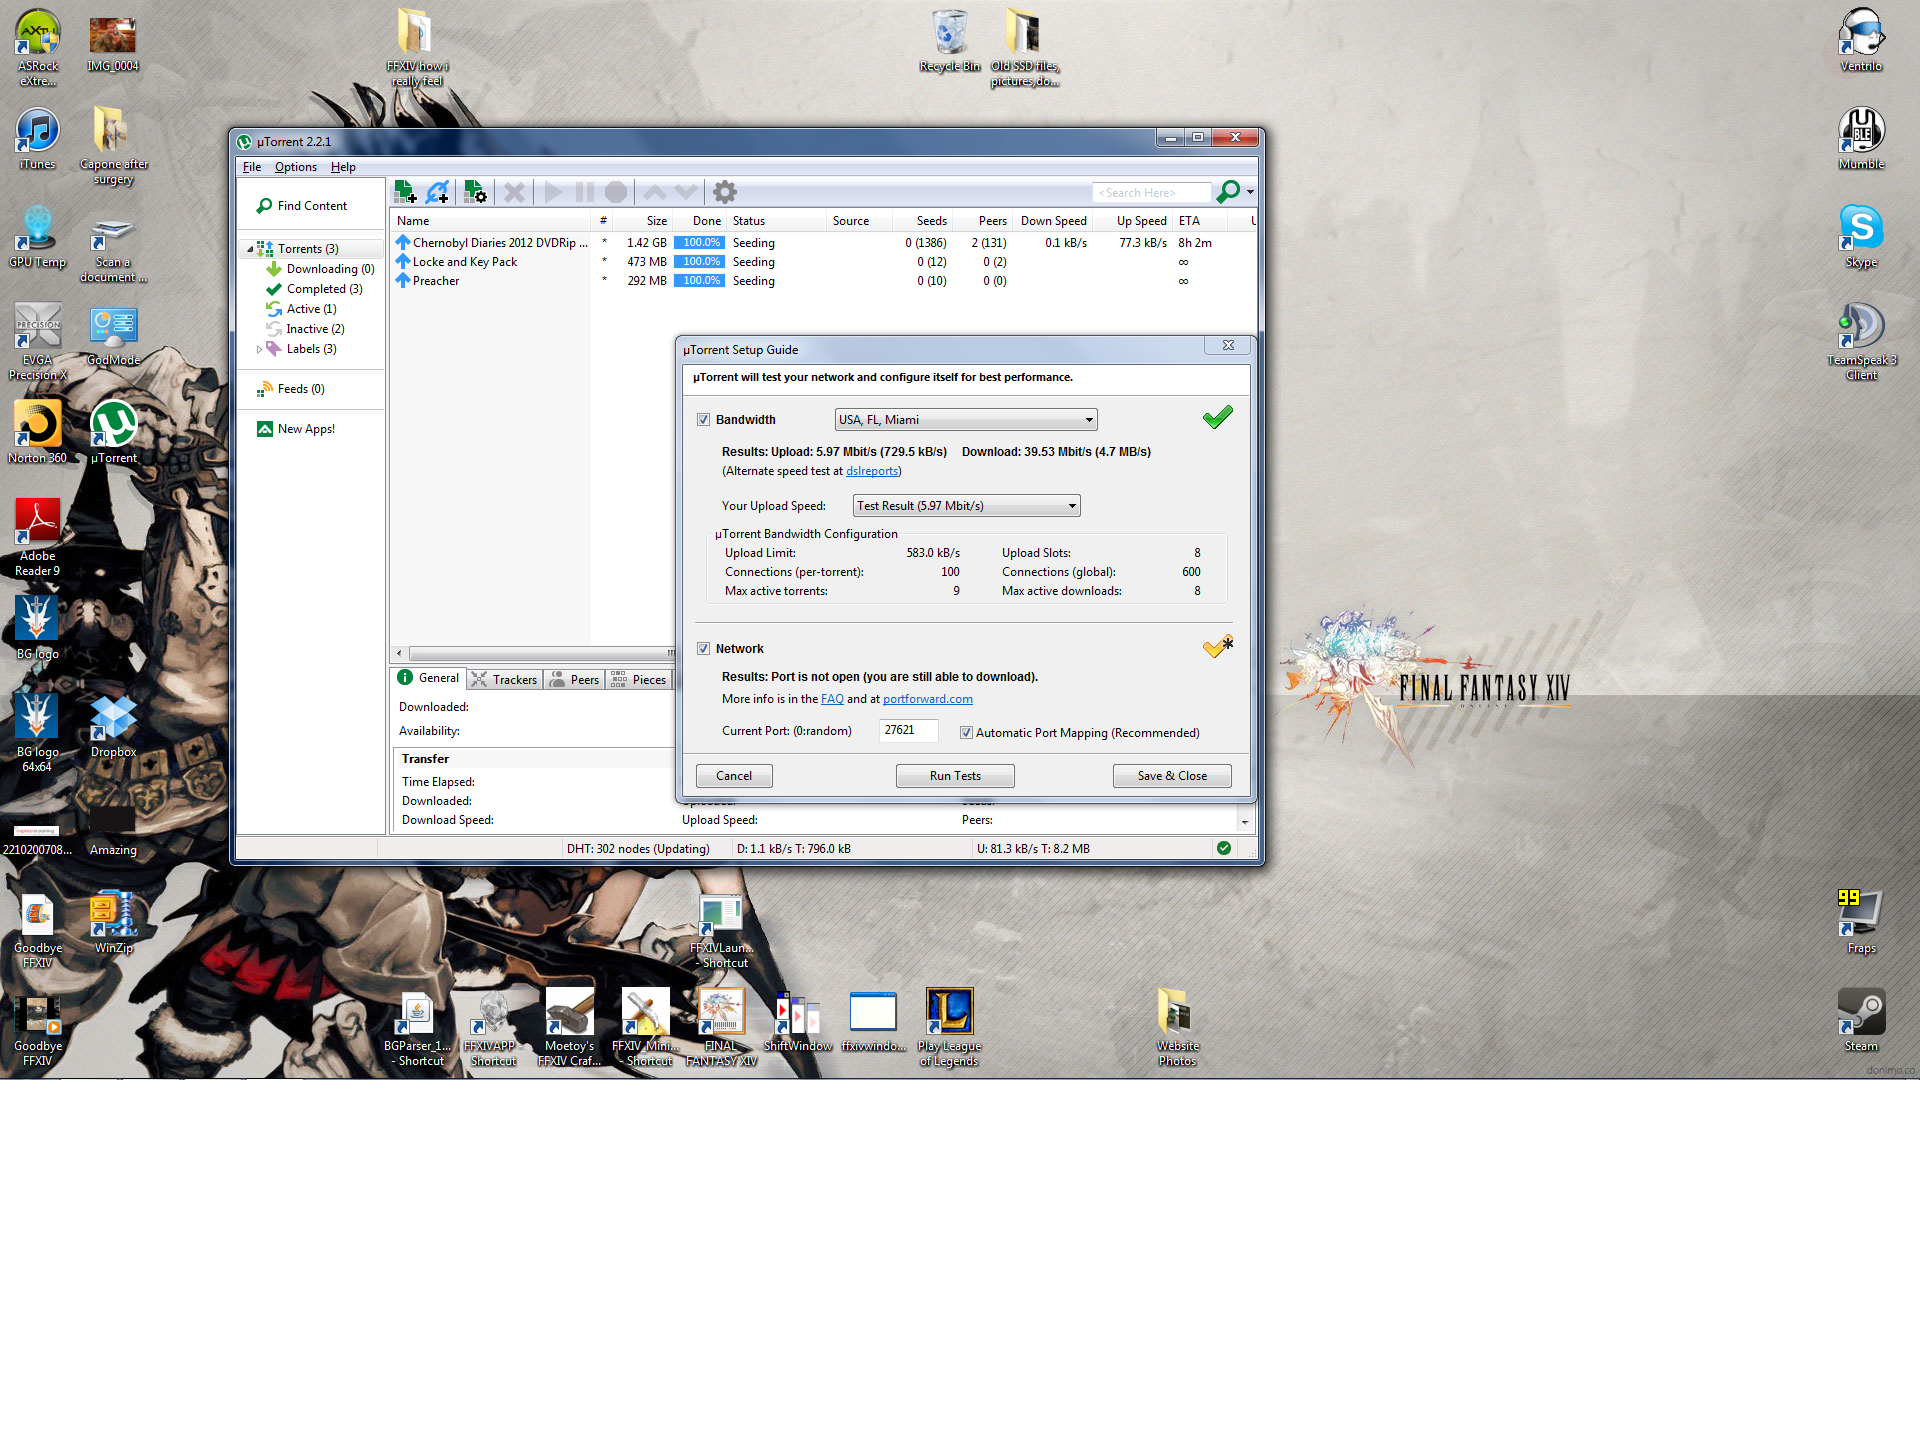Select the Completed (3) category
The image size is (1920, 1430).
[x=324, y=289]
